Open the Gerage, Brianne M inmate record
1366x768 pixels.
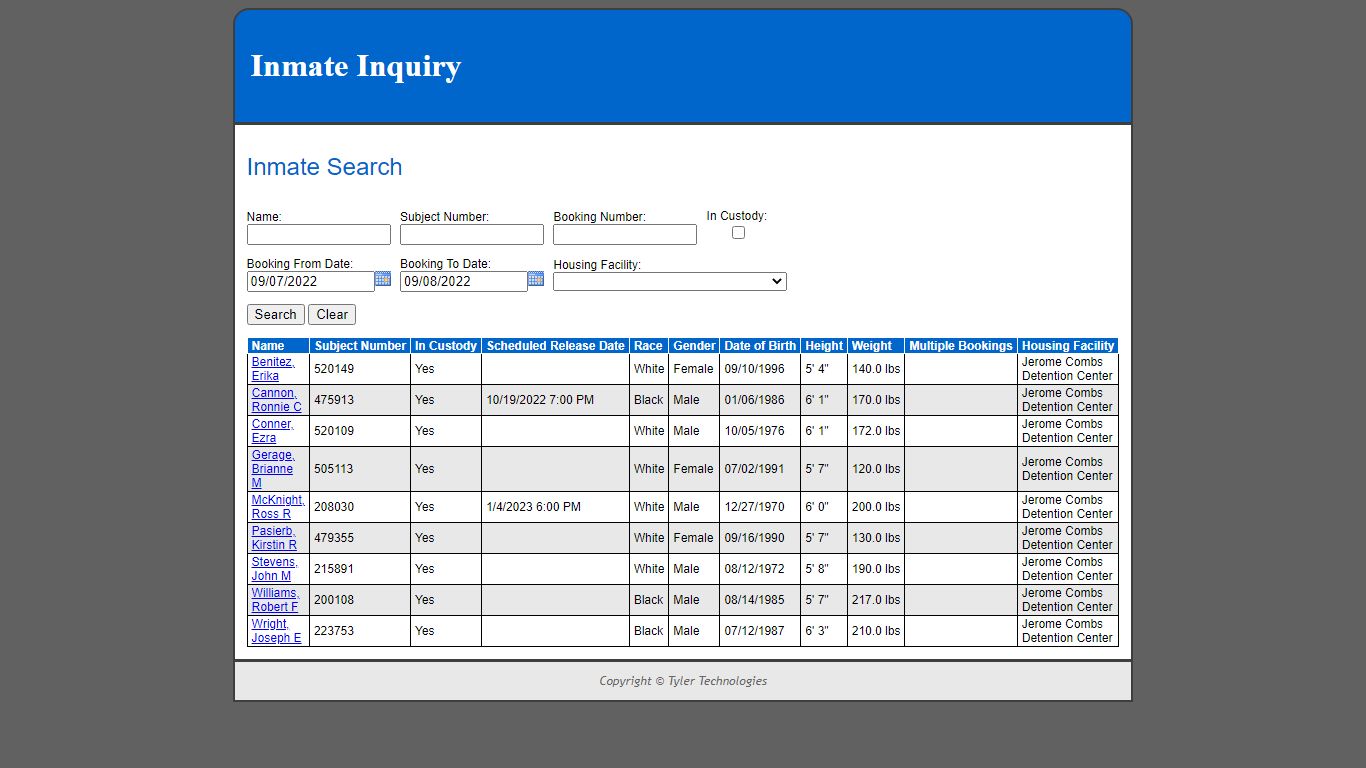tap(273, 469)
